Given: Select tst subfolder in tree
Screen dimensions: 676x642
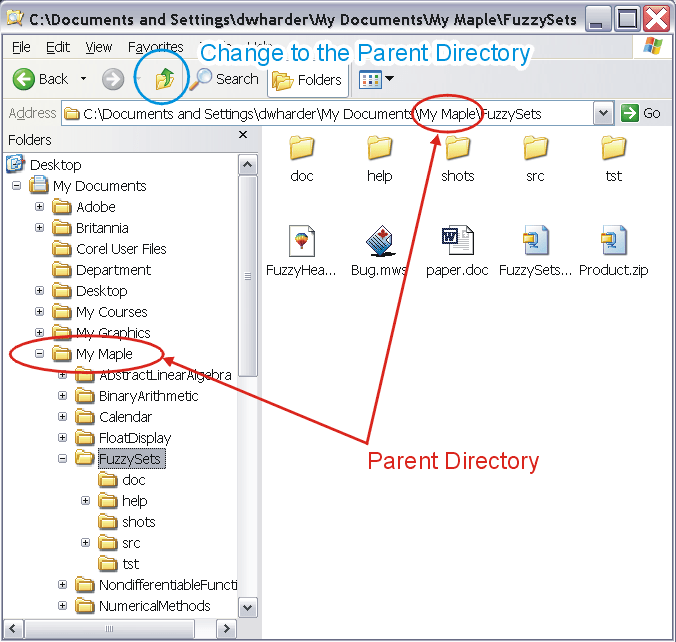Looking at the screenshot, I should tap(118, 564).
